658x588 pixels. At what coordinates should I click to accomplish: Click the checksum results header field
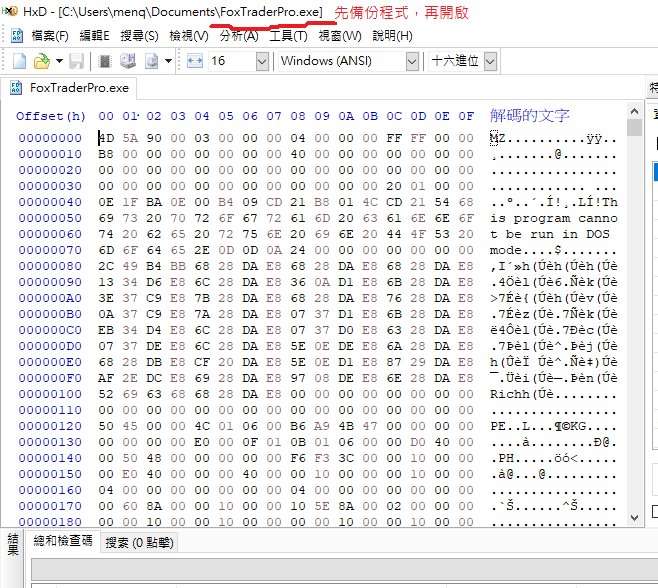(x=344, y=570)
